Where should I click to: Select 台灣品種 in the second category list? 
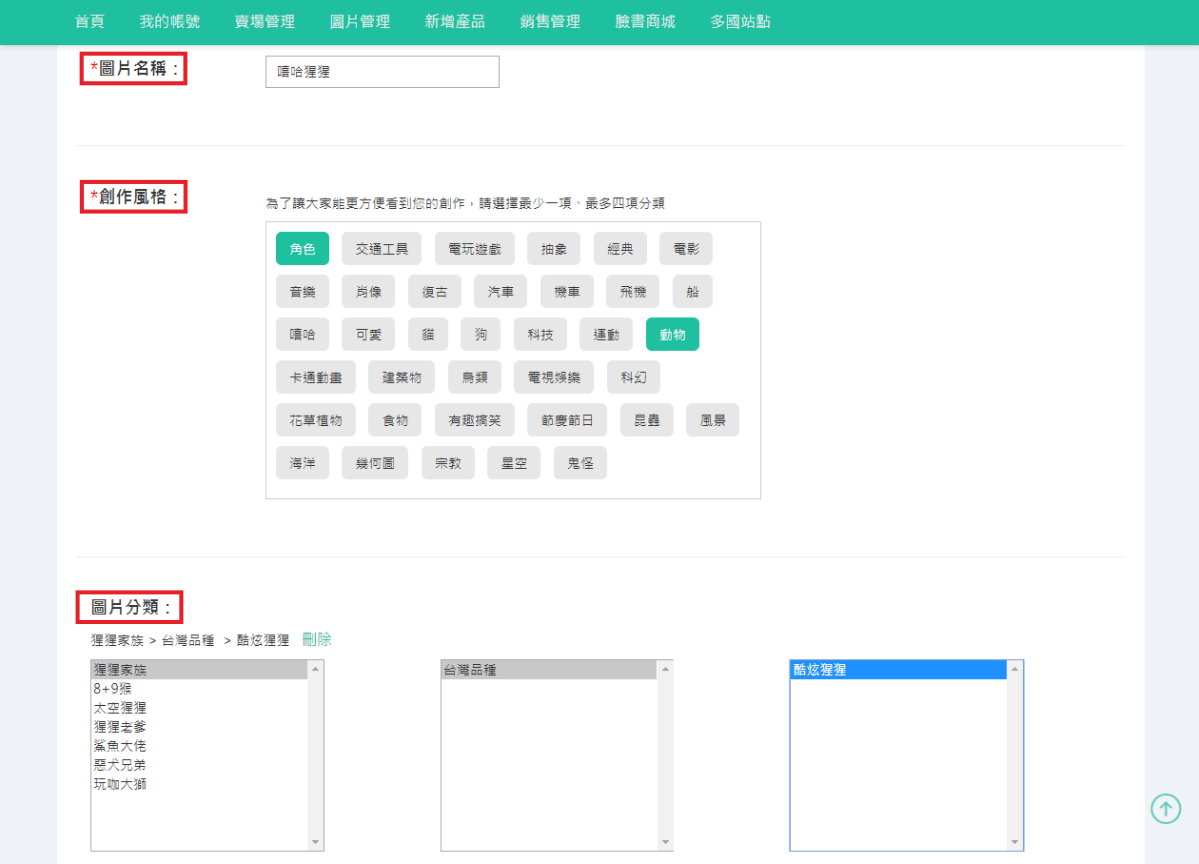[470, 670]
